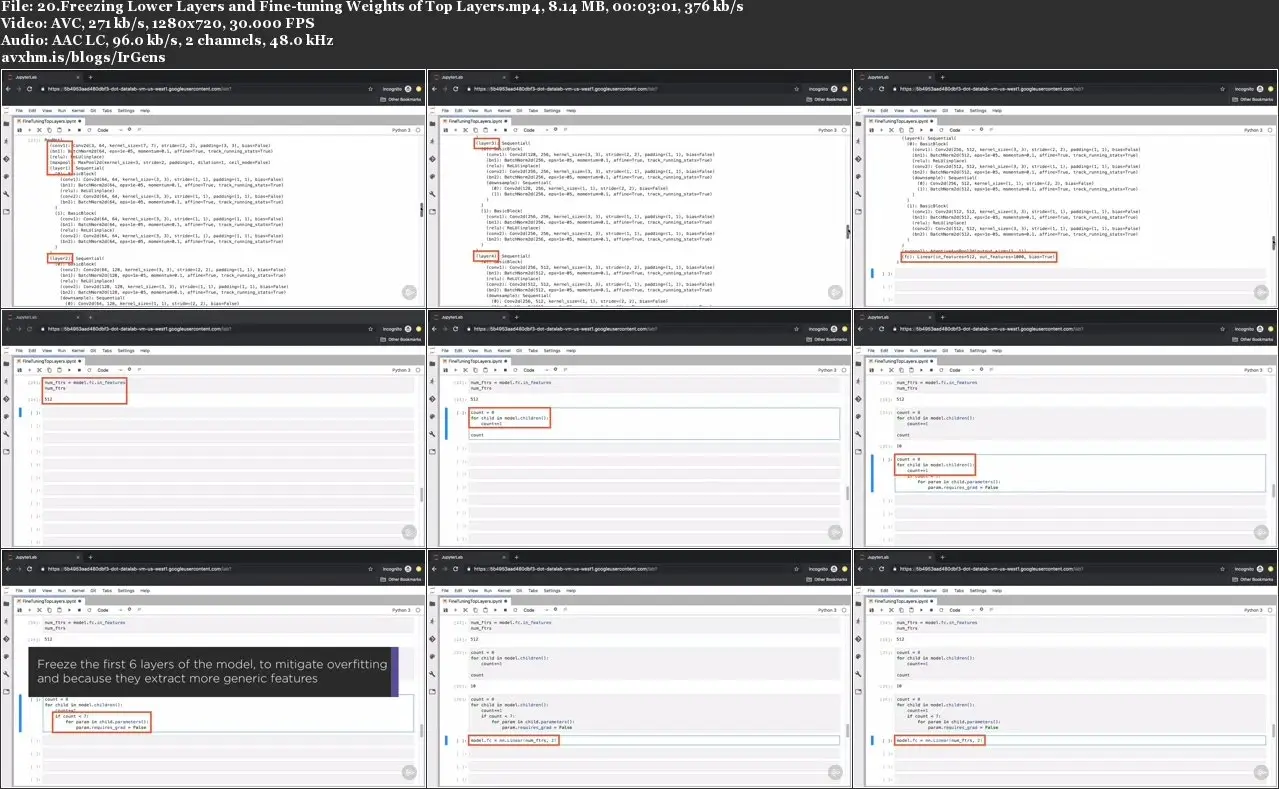Click the highlighted '(layer2)' label in the conv1 frame
1279x789 pixels.
pyautogui.click(x=59, y=257)
